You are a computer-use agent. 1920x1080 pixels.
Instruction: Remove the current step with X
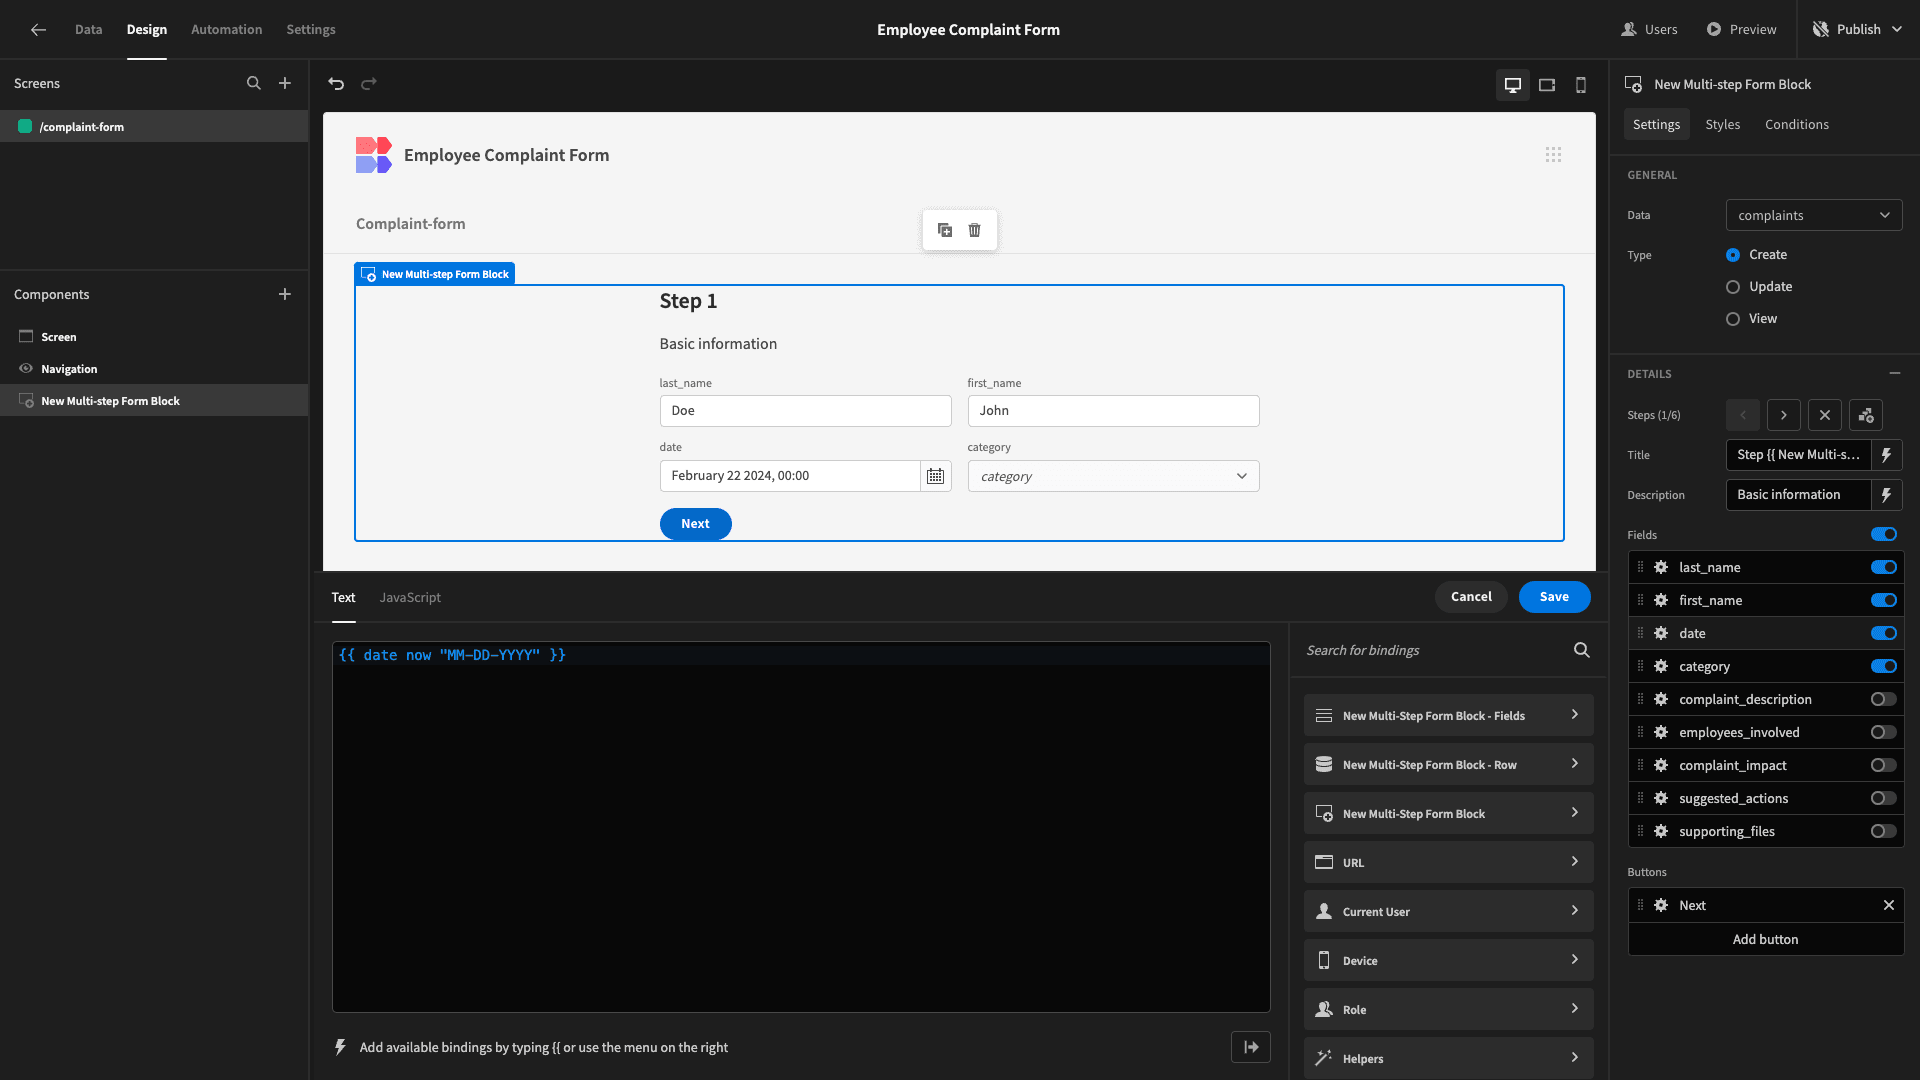(x=1824, y=415)
